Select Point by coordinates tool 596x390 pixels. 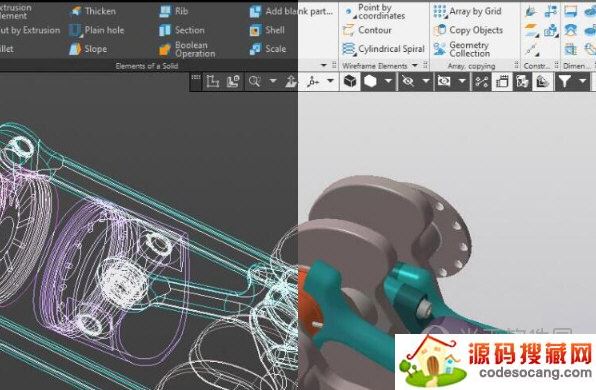(374, 11)
